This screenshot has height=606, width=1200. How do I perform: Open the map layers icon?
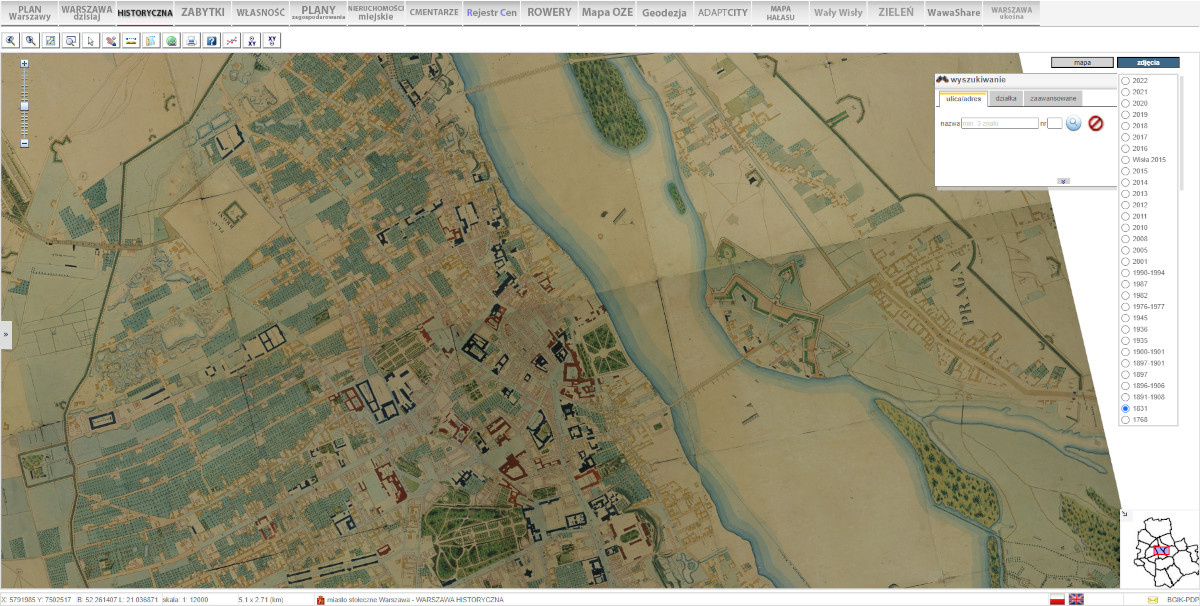(x=151, y=41)
